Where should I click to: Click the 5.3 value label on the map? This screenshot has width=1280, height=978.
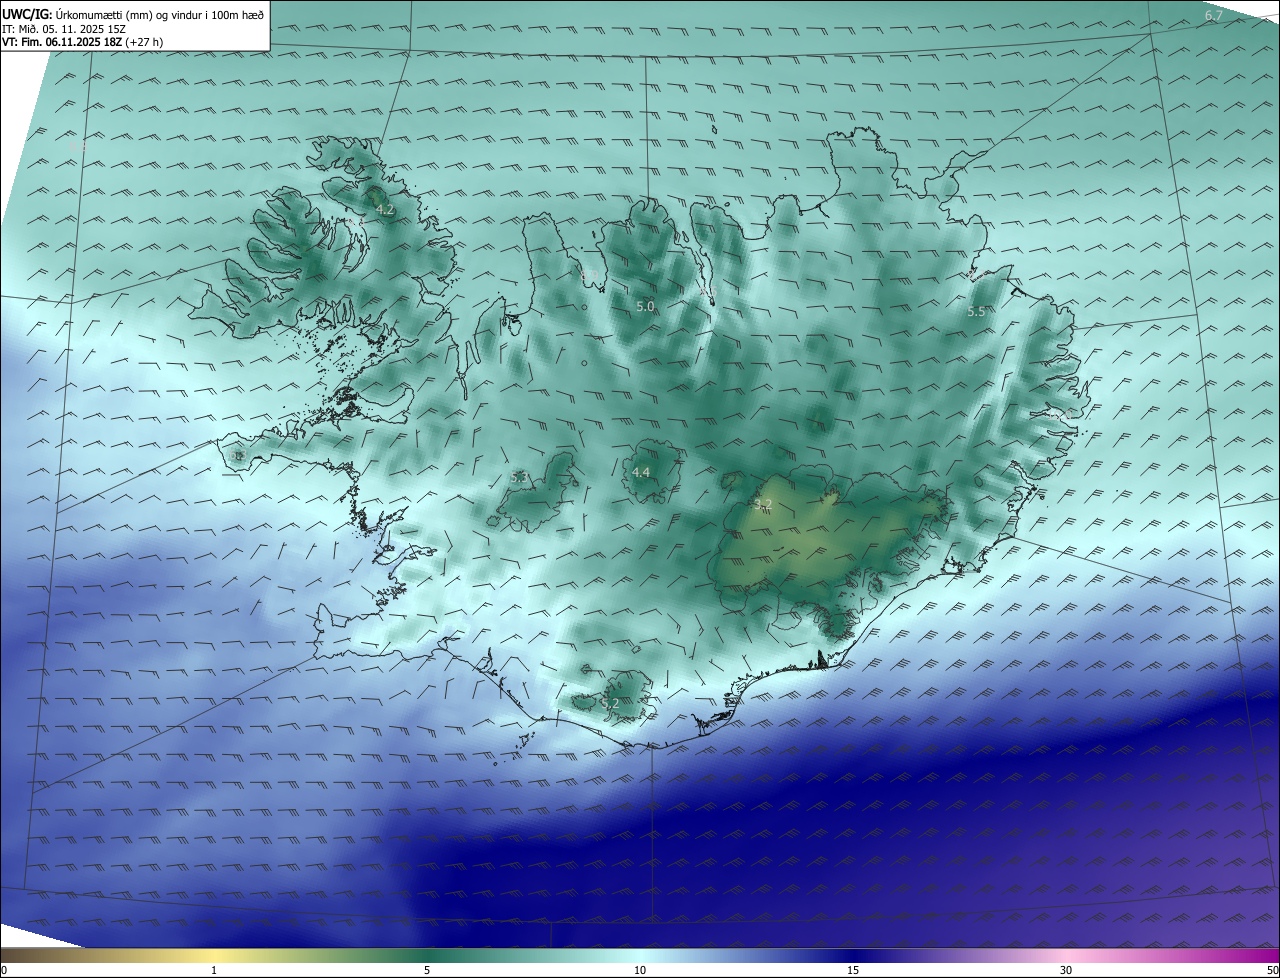click(x=519, y=478)
